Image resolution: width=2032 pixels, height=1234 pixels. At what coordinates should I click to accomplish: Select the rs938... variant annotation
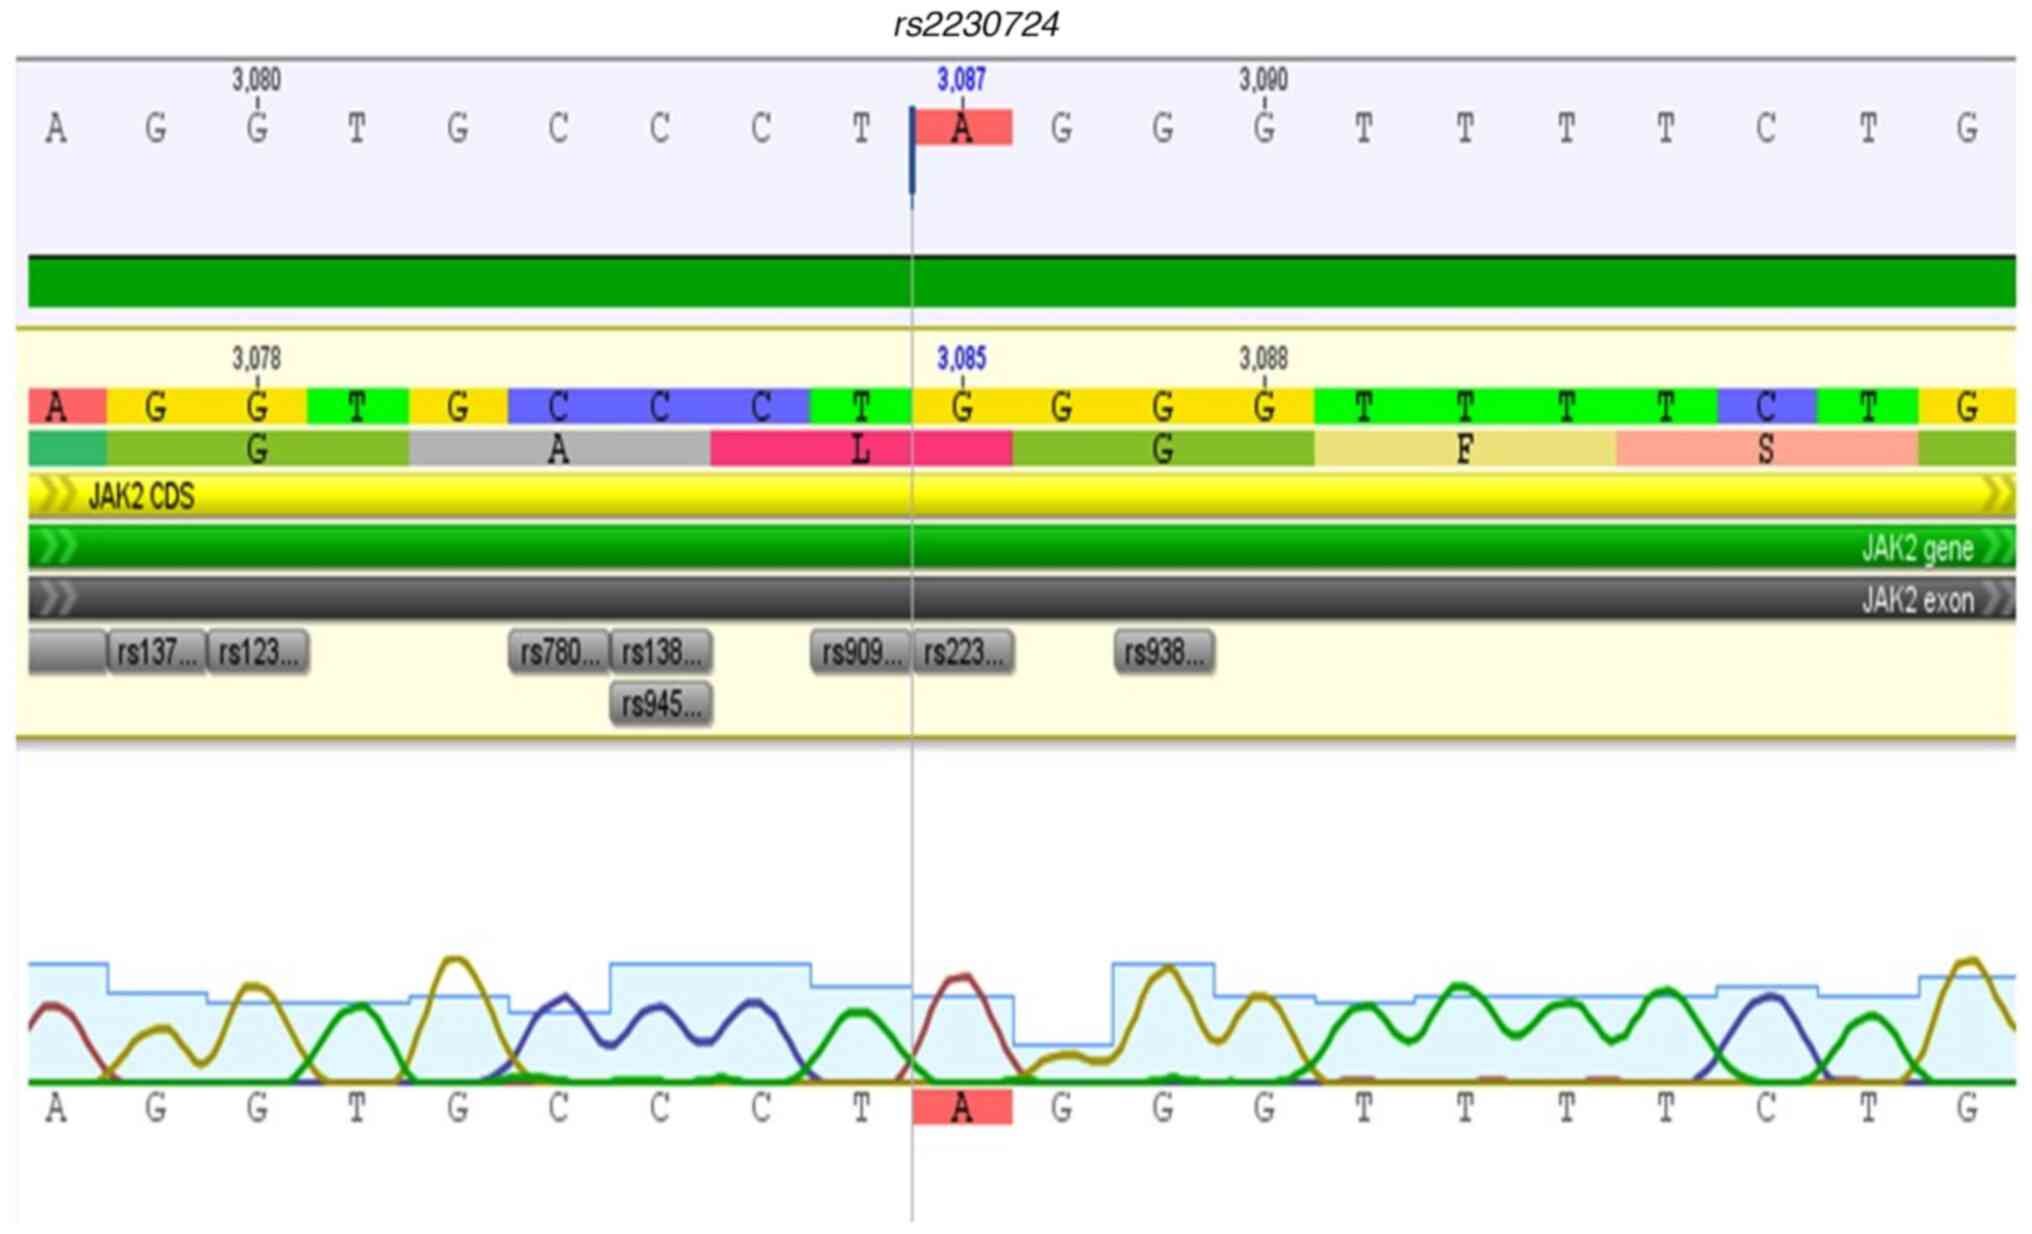click(x=1164, y=652)
